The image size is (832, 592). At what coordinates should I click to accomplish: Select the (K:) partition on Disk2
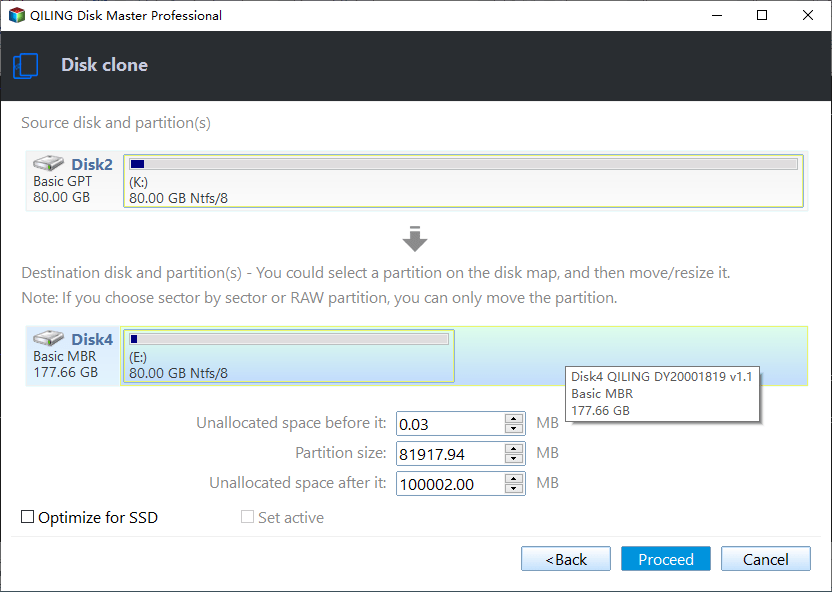tap(463, 181)
